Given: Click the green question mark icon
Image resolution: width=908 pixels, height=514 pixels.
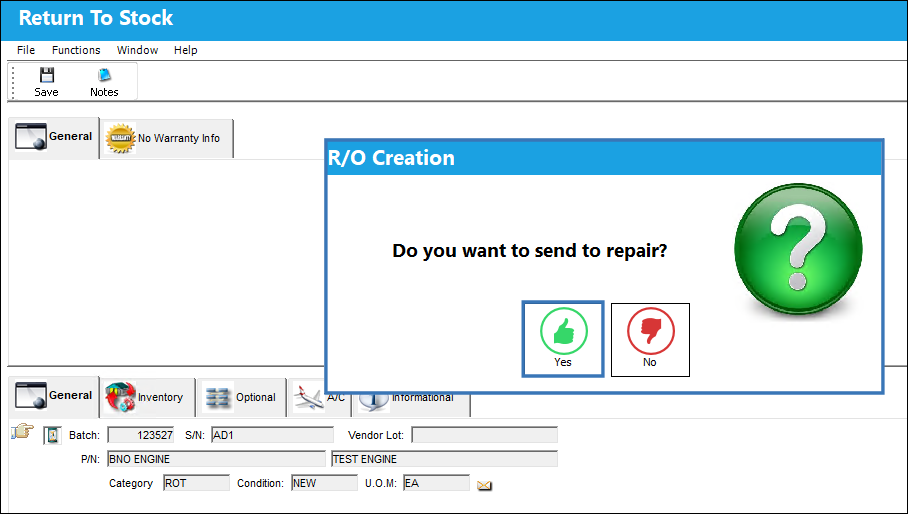Looking at the screenshot, I should [798, 250].
